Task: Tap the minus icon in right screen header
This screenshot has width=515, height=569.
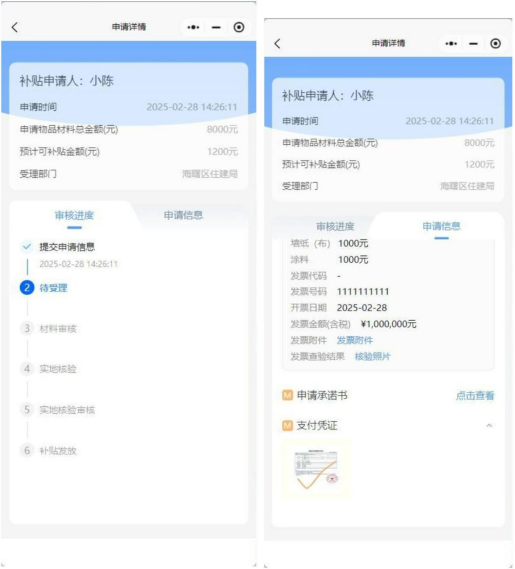Action: click(x=473, y=44)
